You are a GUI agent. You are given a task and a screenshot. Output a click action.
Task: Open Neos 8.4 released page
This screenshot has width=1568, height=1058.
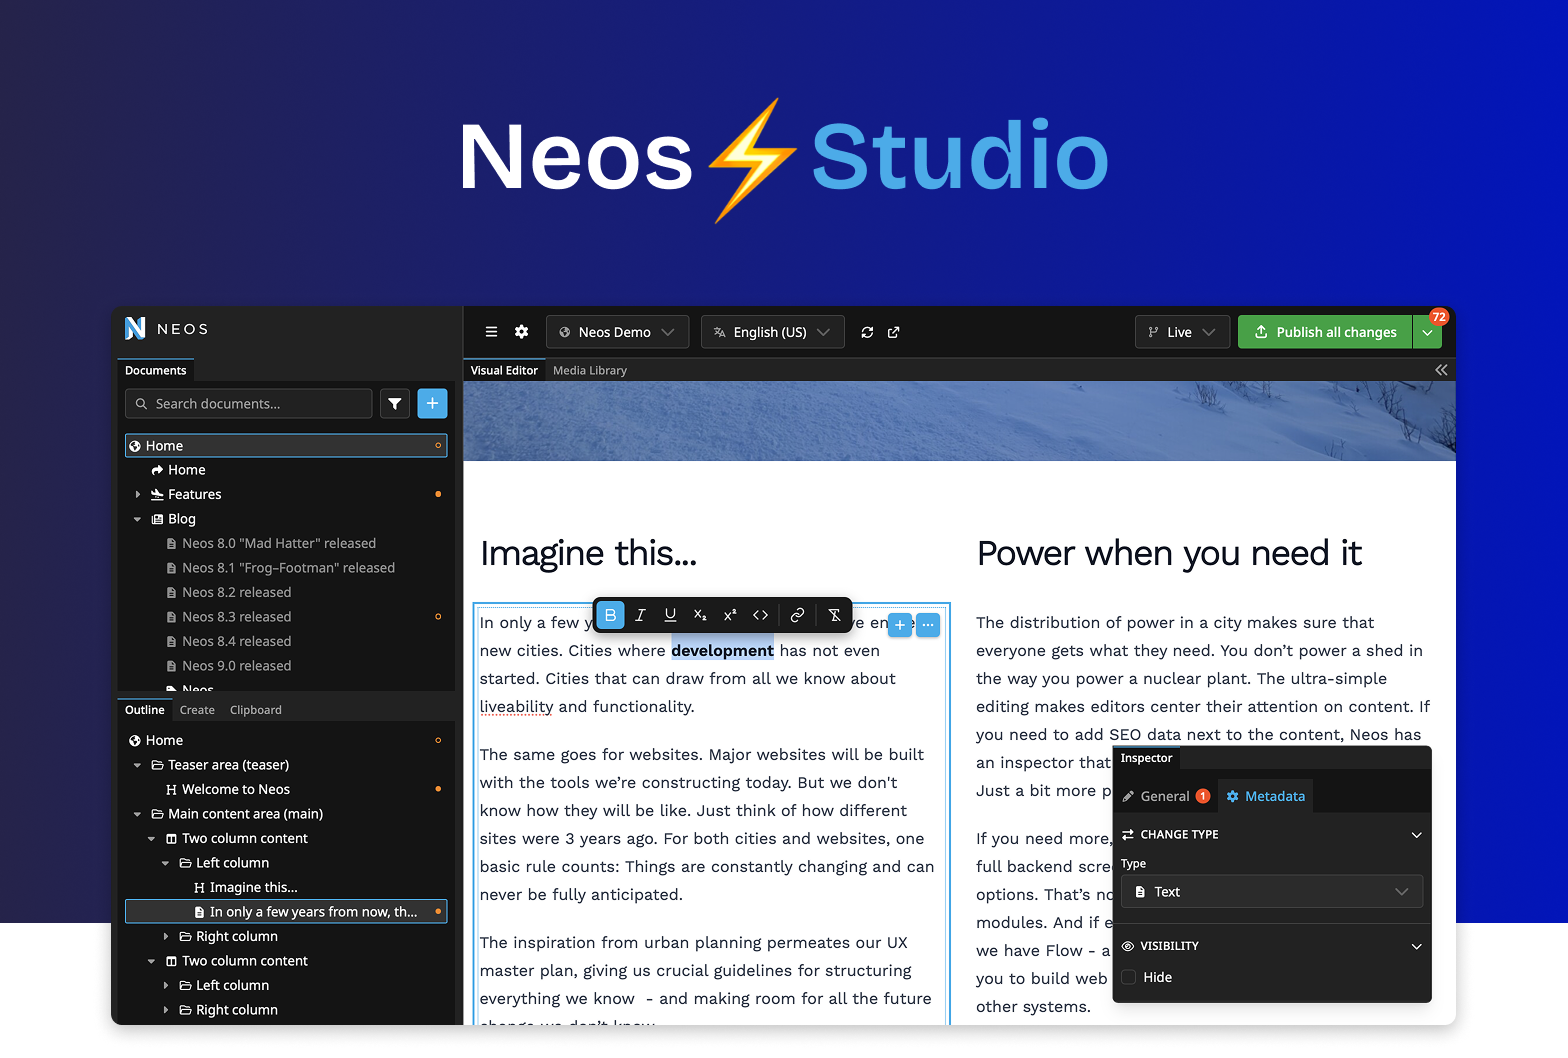pyautogui.click(x=236, y=641)
